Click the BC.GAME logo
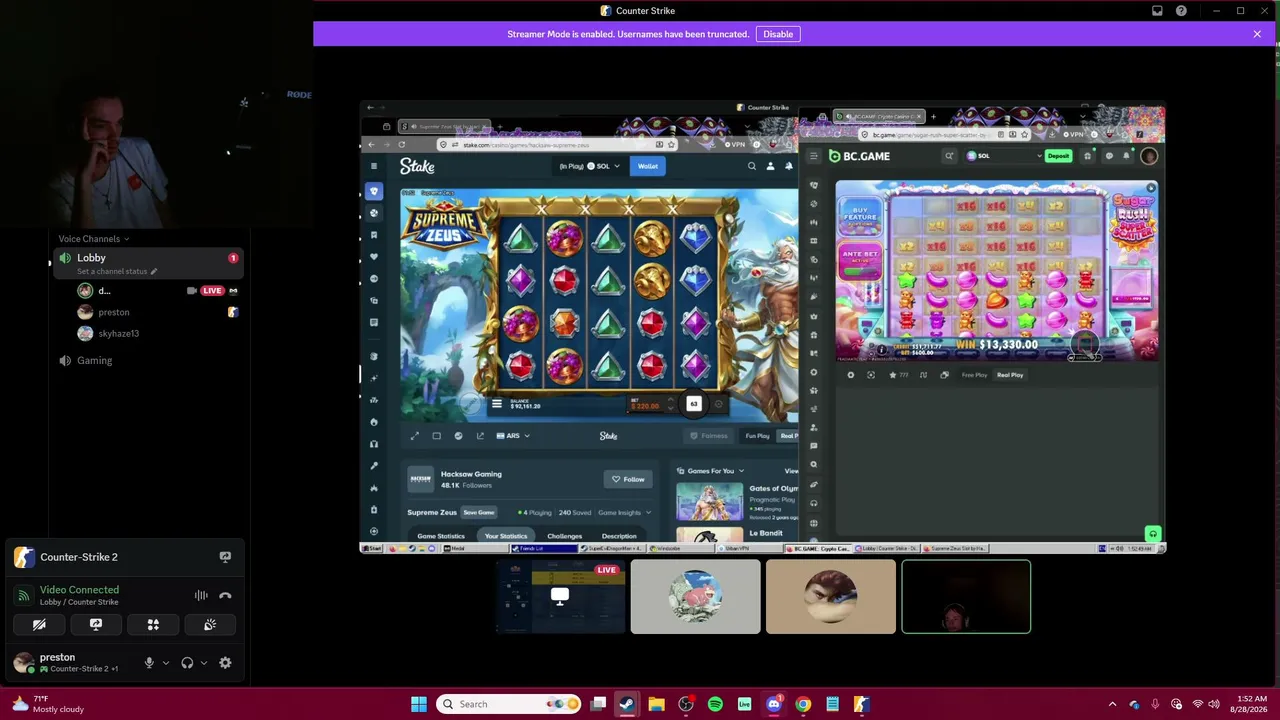1280x720 pixels. pyautogui.click(x=859, y=156)
